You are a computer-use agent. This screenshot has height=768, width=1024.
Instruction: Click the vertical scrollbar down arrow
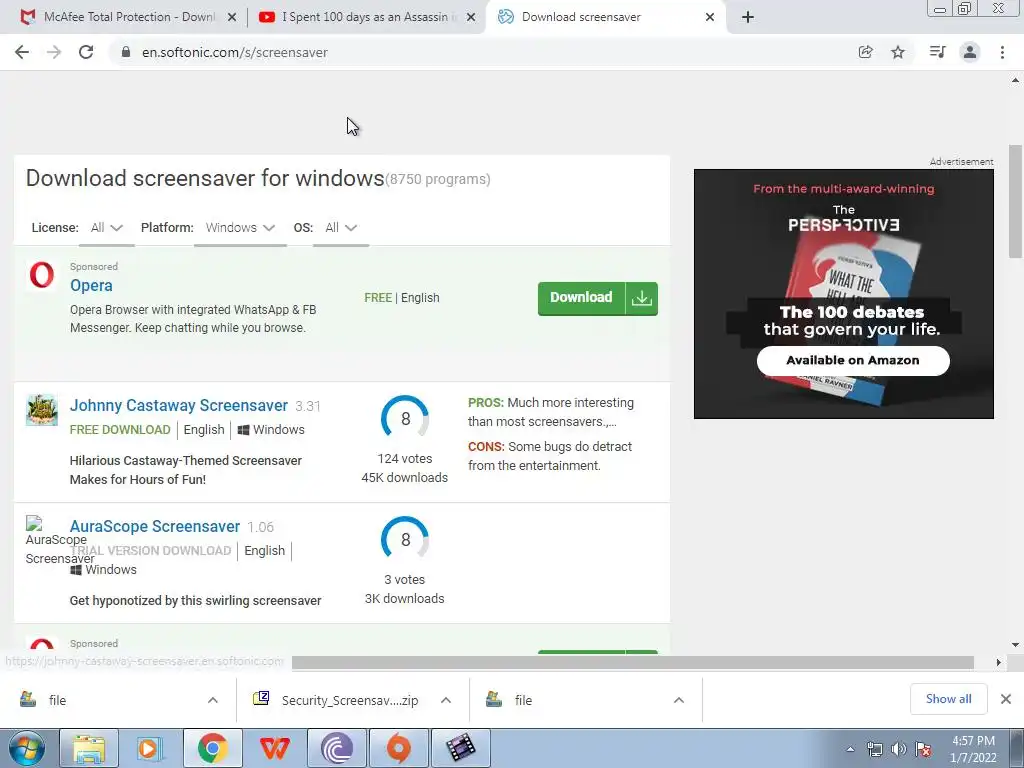pos(1015,645)
